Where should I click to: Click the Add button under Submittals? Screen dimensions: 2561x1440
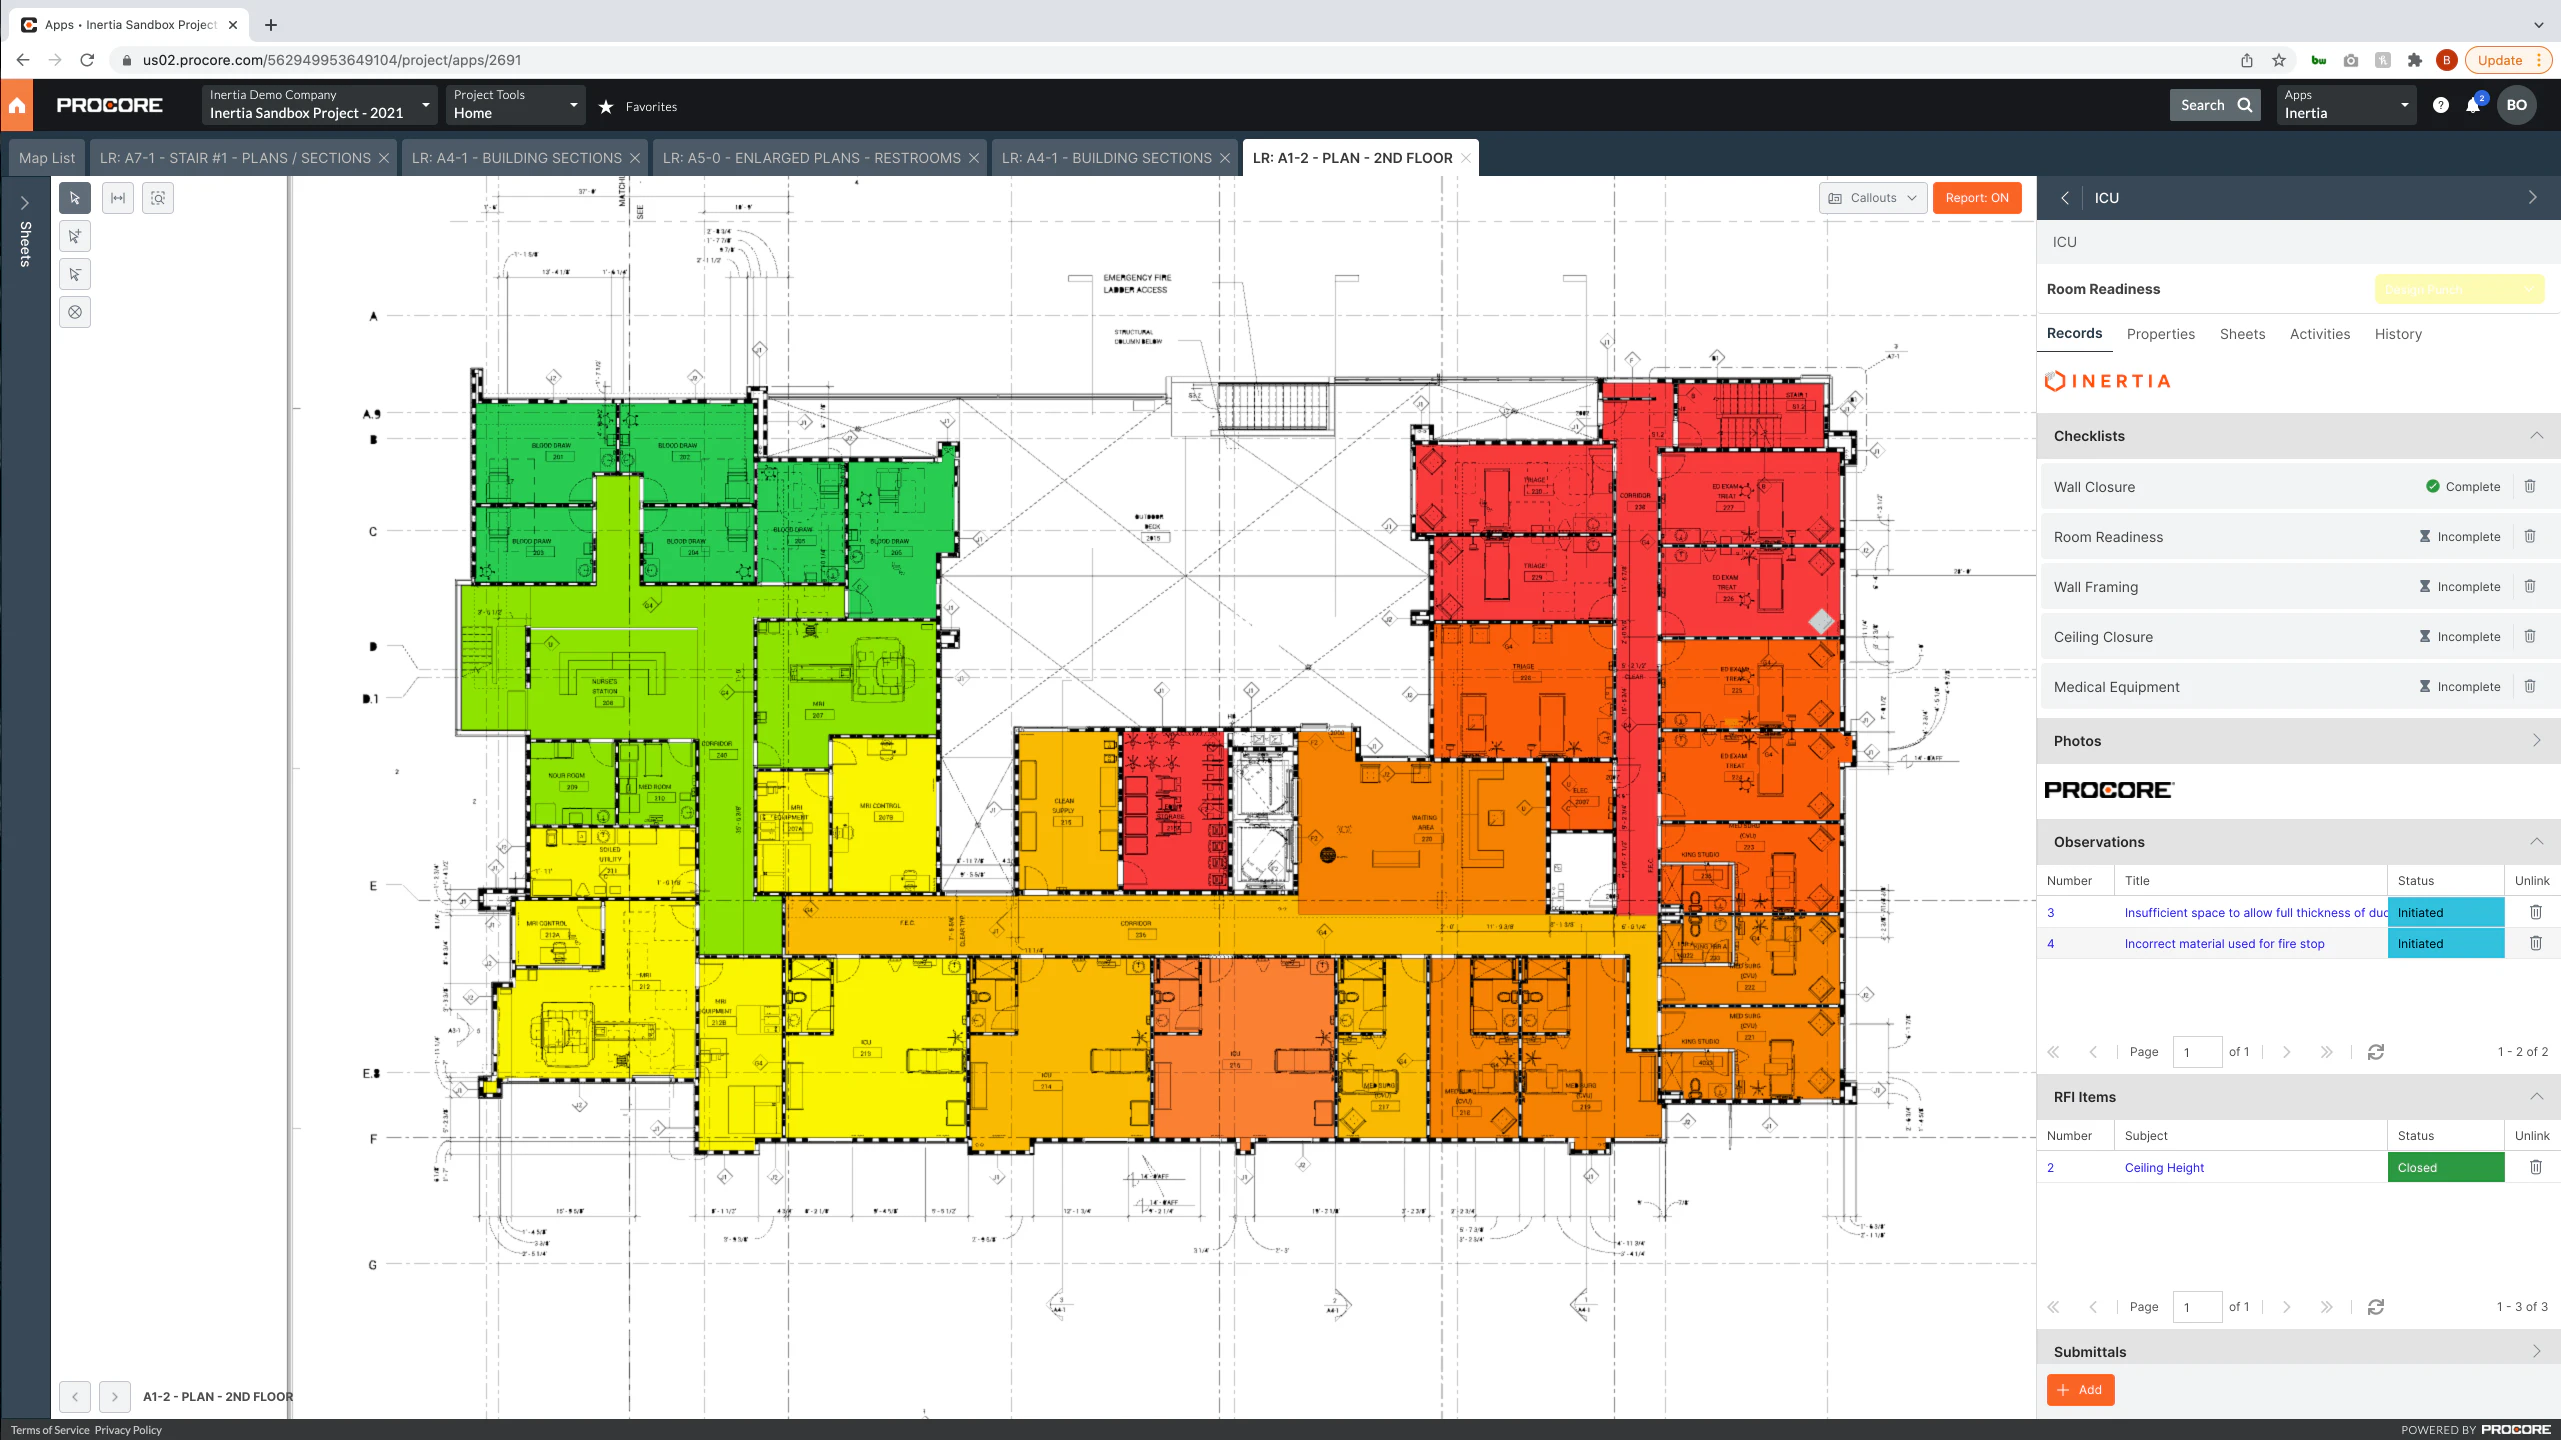coord(2079,1389)
